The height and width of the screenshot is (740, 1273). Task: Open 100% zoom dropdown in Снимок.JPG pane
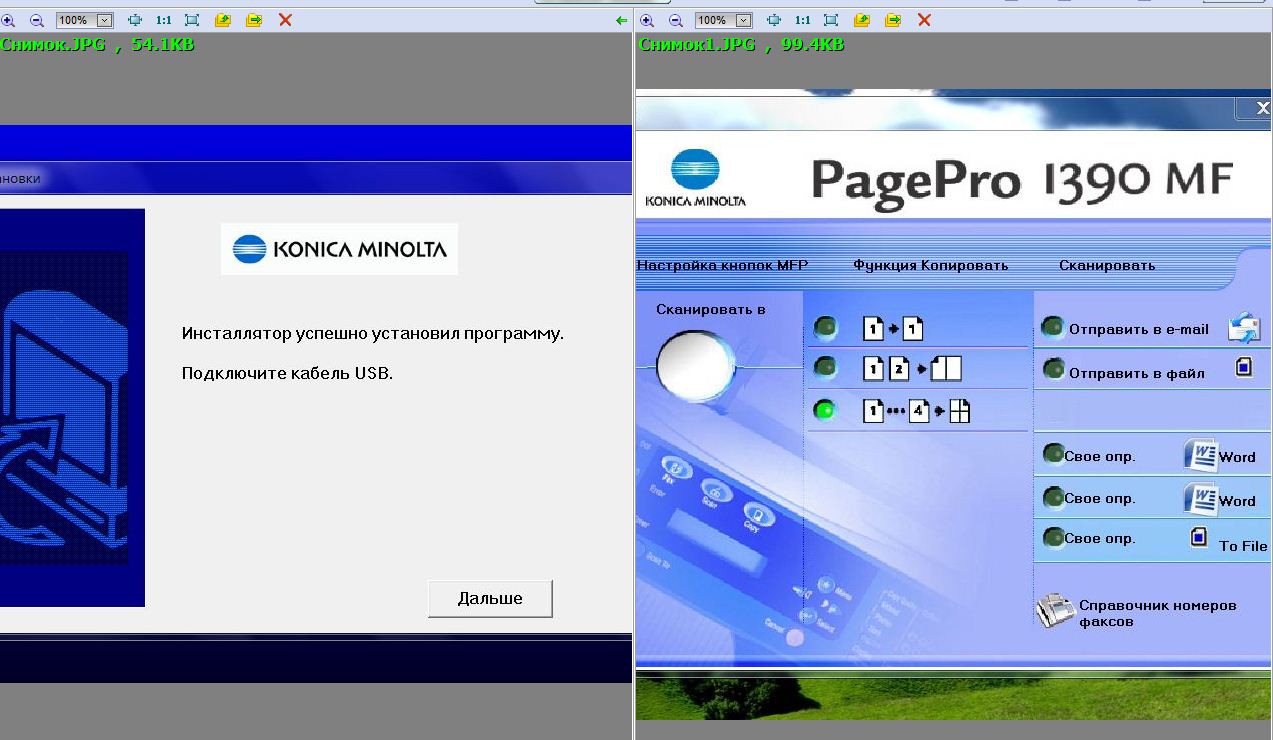pos(104,20)
